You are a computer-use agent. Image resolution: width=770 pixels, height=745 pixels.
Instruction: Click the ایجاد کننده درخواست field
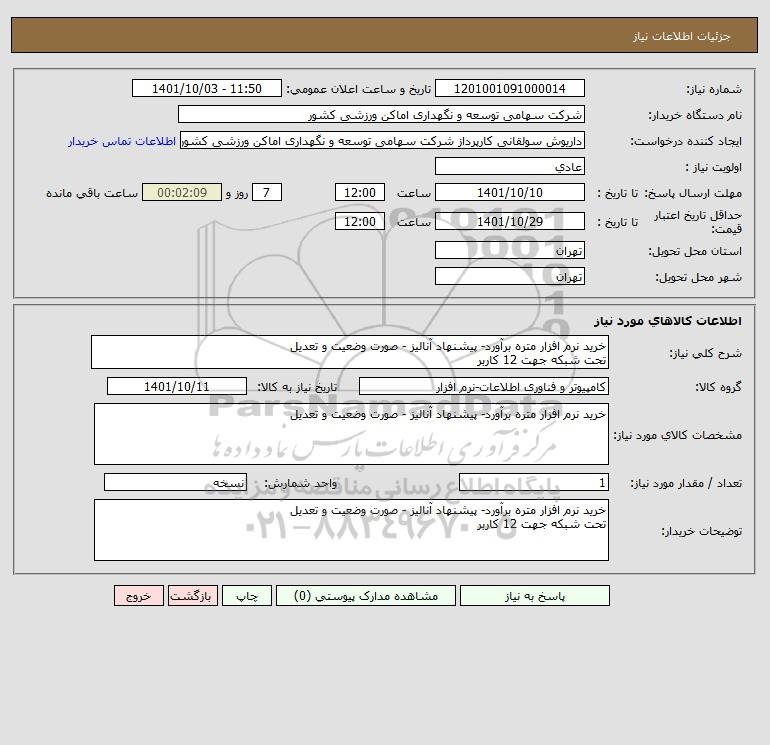coord(383,141)
